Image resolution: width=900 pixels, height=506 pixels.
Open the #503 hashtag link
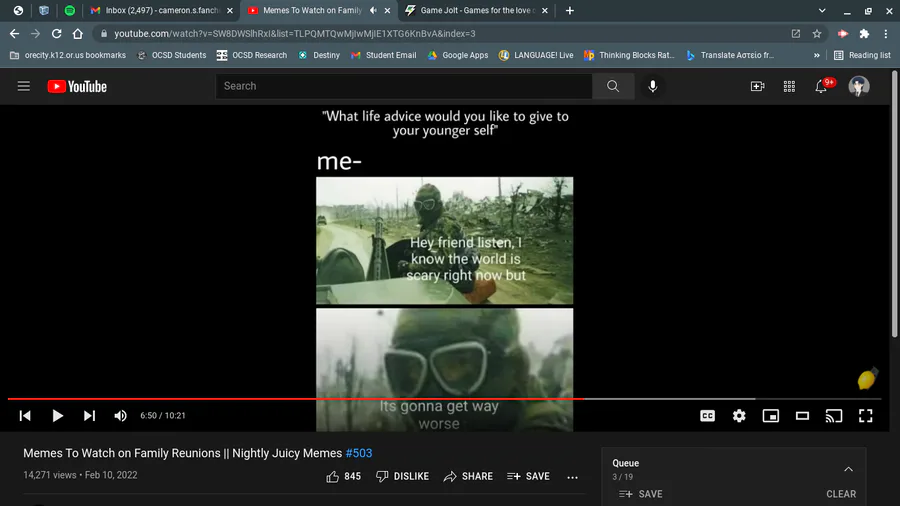click(x=359, y=453)
